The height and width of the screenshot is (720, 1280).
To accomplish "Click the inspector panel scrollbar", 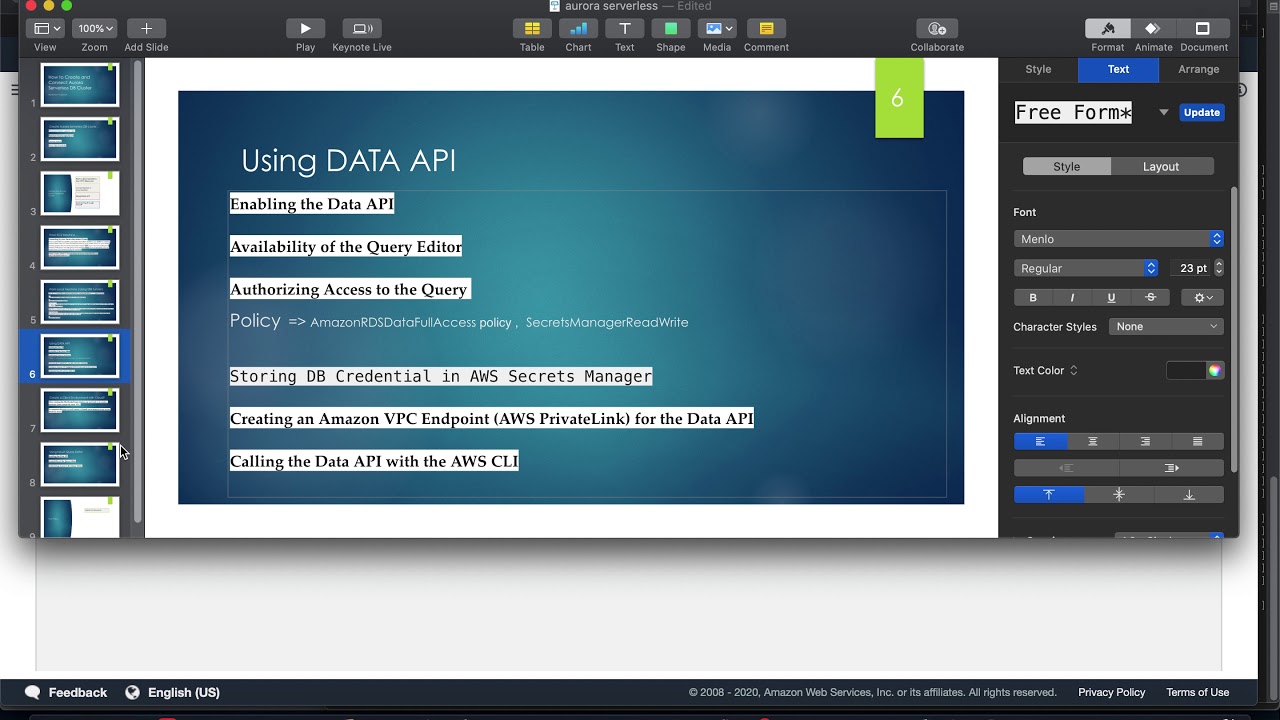I will [x=1234, y=330].
